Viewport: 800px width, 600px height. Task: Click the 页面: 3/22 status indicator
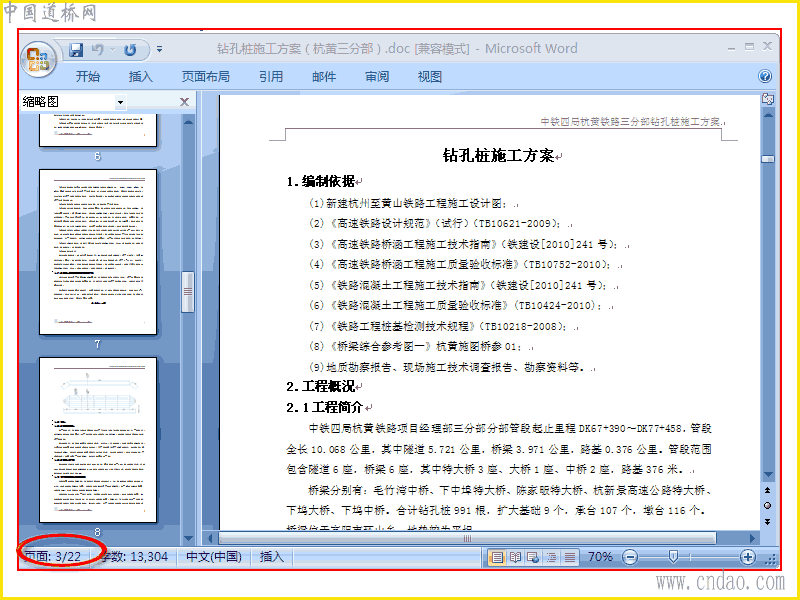pyautogui.click(x=53, y=556)
